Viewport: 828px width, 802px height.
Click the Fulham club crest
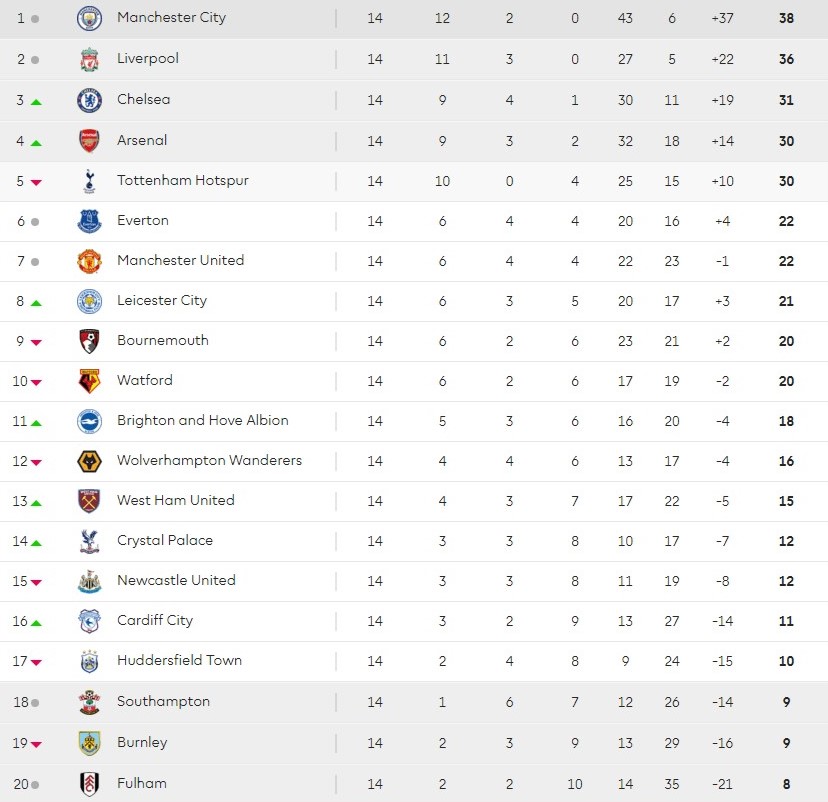[x=90, y=784]
